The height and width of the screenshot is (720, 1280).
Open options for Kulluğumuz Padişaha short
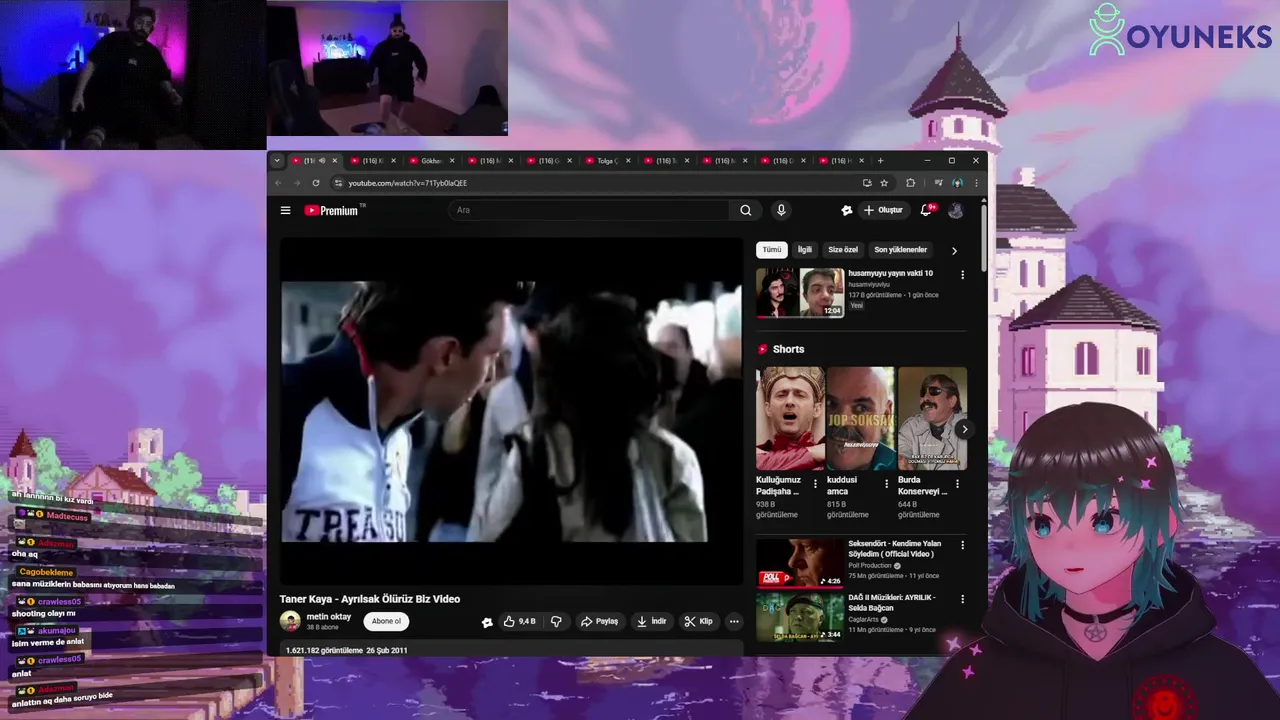(x=815, y=484)
